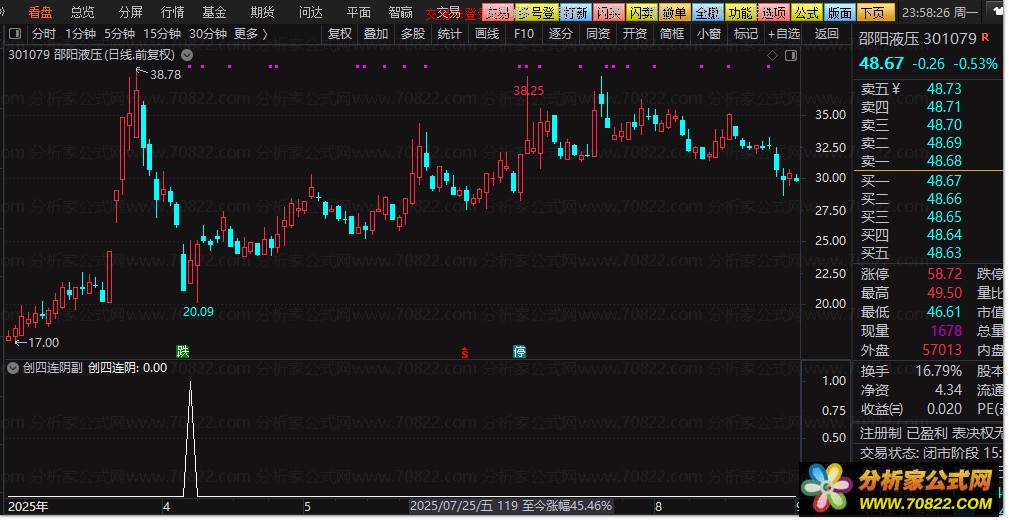Open the 问达 menu
1009x520 pixels.
311,12
